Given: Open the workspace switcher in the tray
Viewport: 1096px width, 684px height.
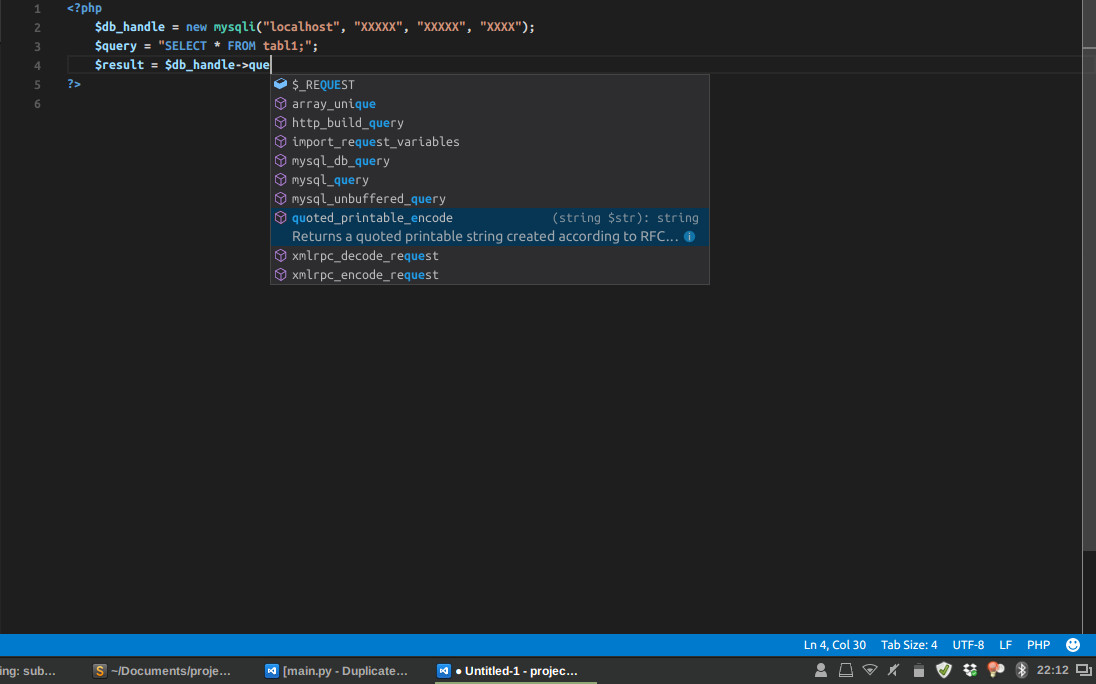Looking at the screenshot, I should point(1084,670).
